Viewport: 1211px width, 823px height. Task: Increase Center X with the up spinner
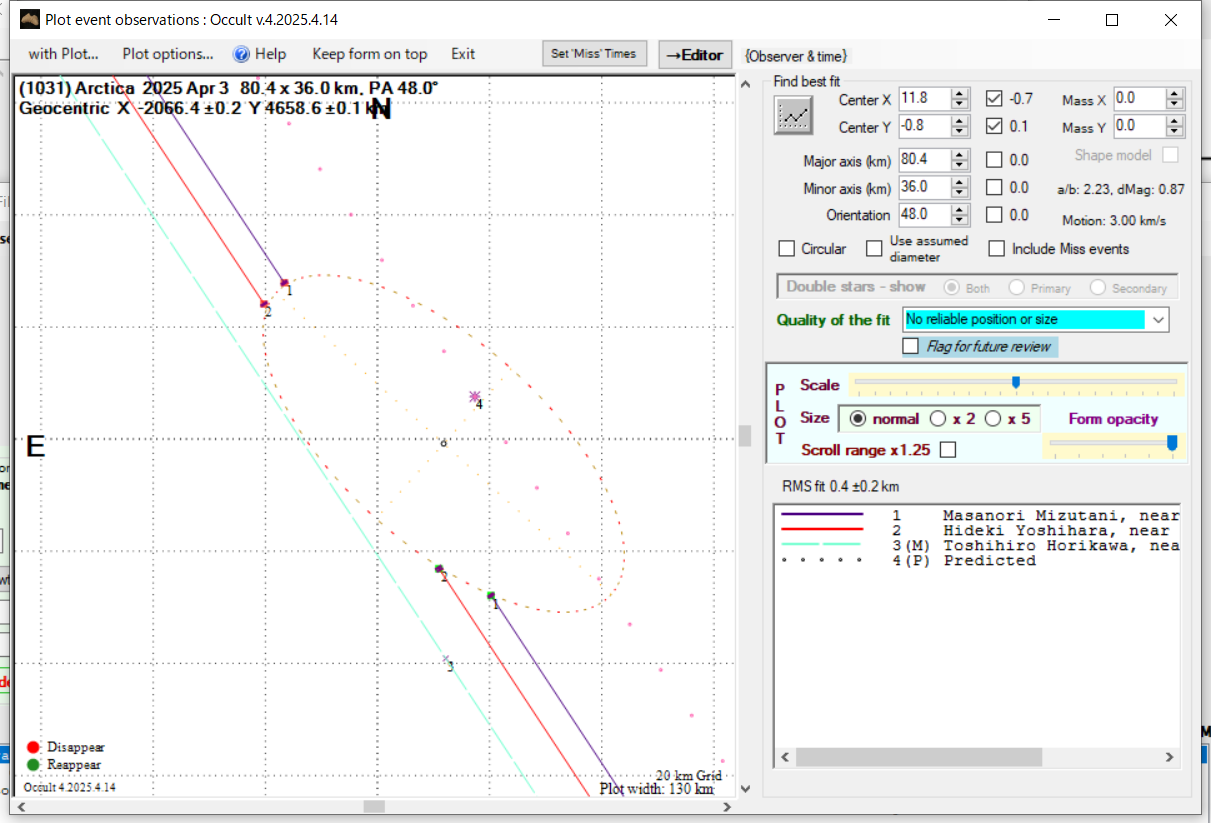960,94
